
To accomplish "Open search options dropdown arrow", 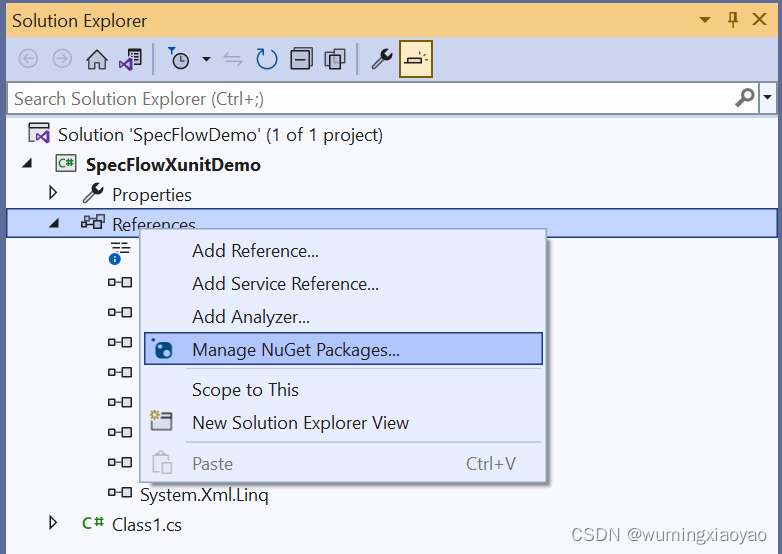I will tap(768, 98).
